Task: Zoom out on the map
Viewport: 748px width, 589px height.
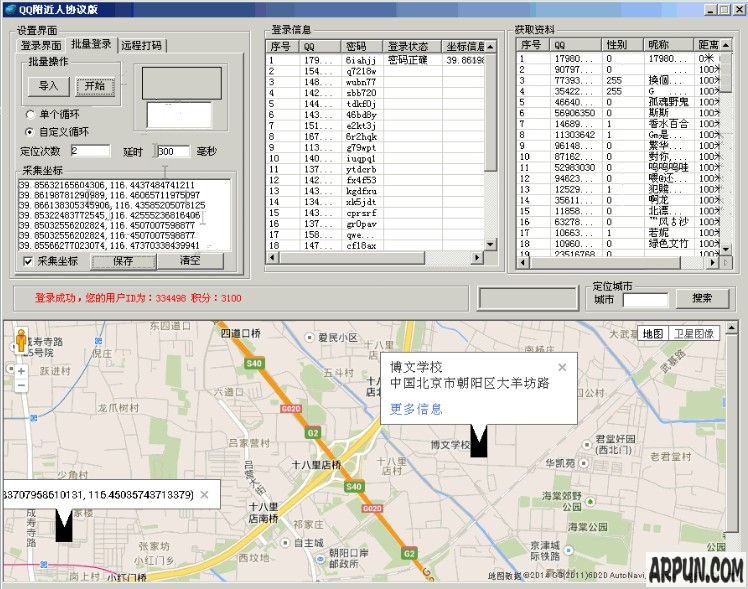Action: coord(21,385)
